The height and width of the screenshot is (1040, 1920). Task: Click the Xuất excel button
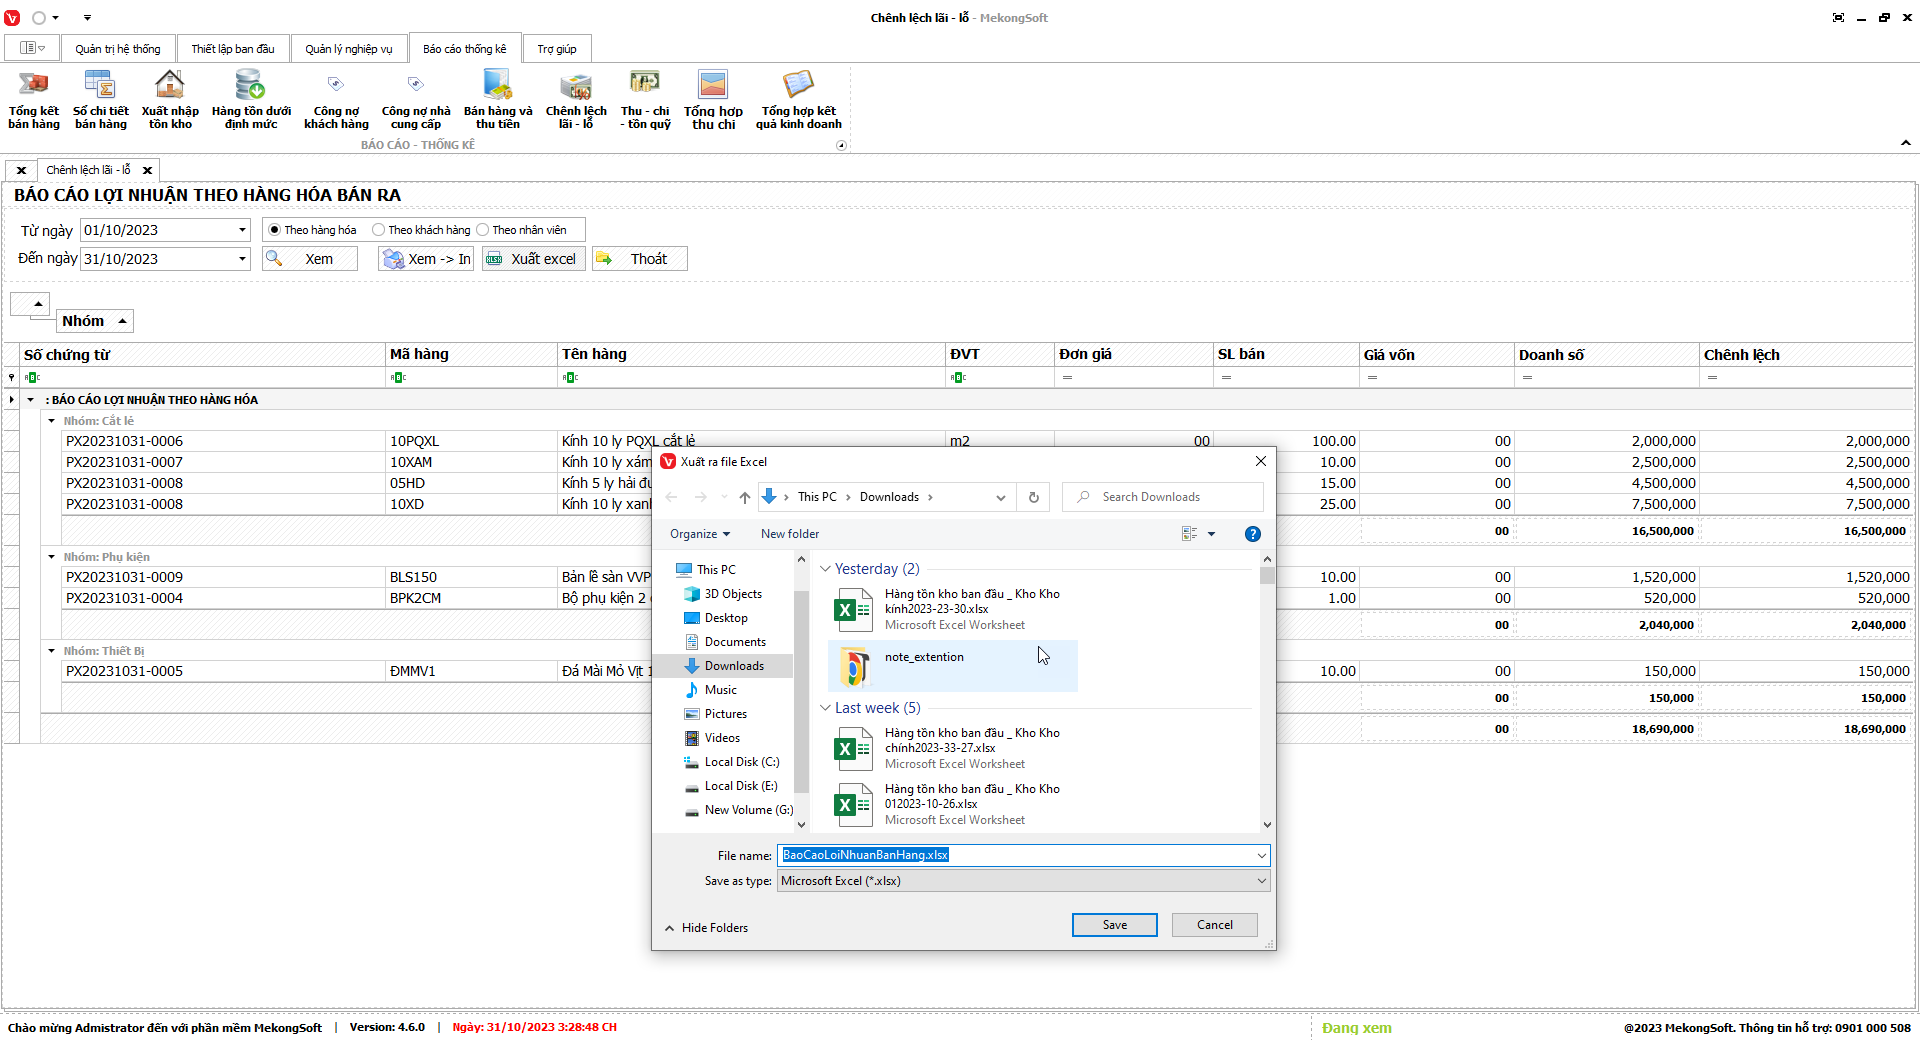coord(533,259)
